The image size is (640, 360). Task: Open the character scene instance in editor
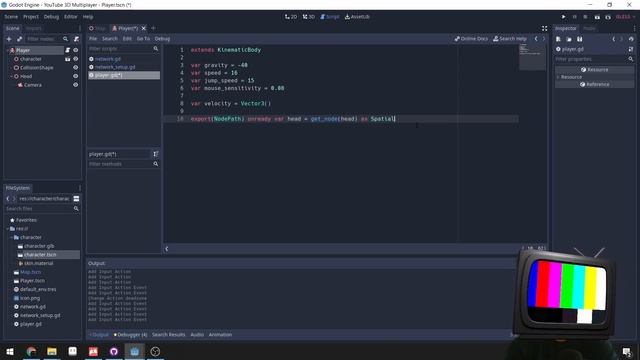(x=68, y=59)
